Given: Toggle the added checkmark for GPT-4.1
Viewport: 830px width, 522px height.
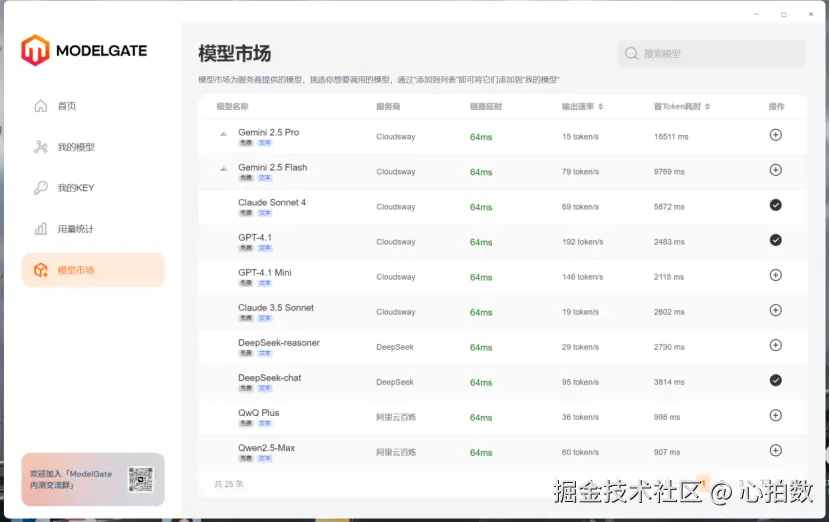Looking at the screenshot, I should (x=775, y=240).
